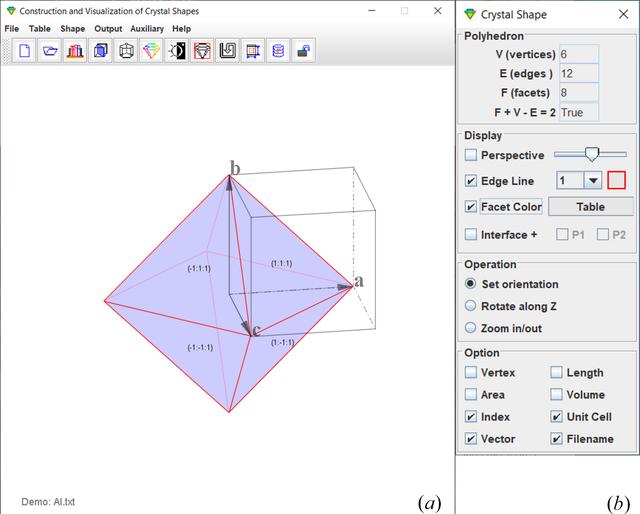Close the main crystal shapes window
This screenshot has width=640, height=514.
coord(438,11)
